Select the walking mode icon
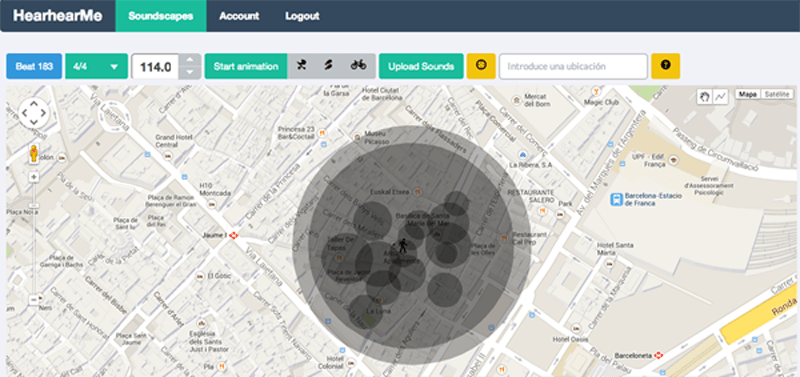Image resolution: width=800 pixels, height=377 pixels. tap(302, 65)
